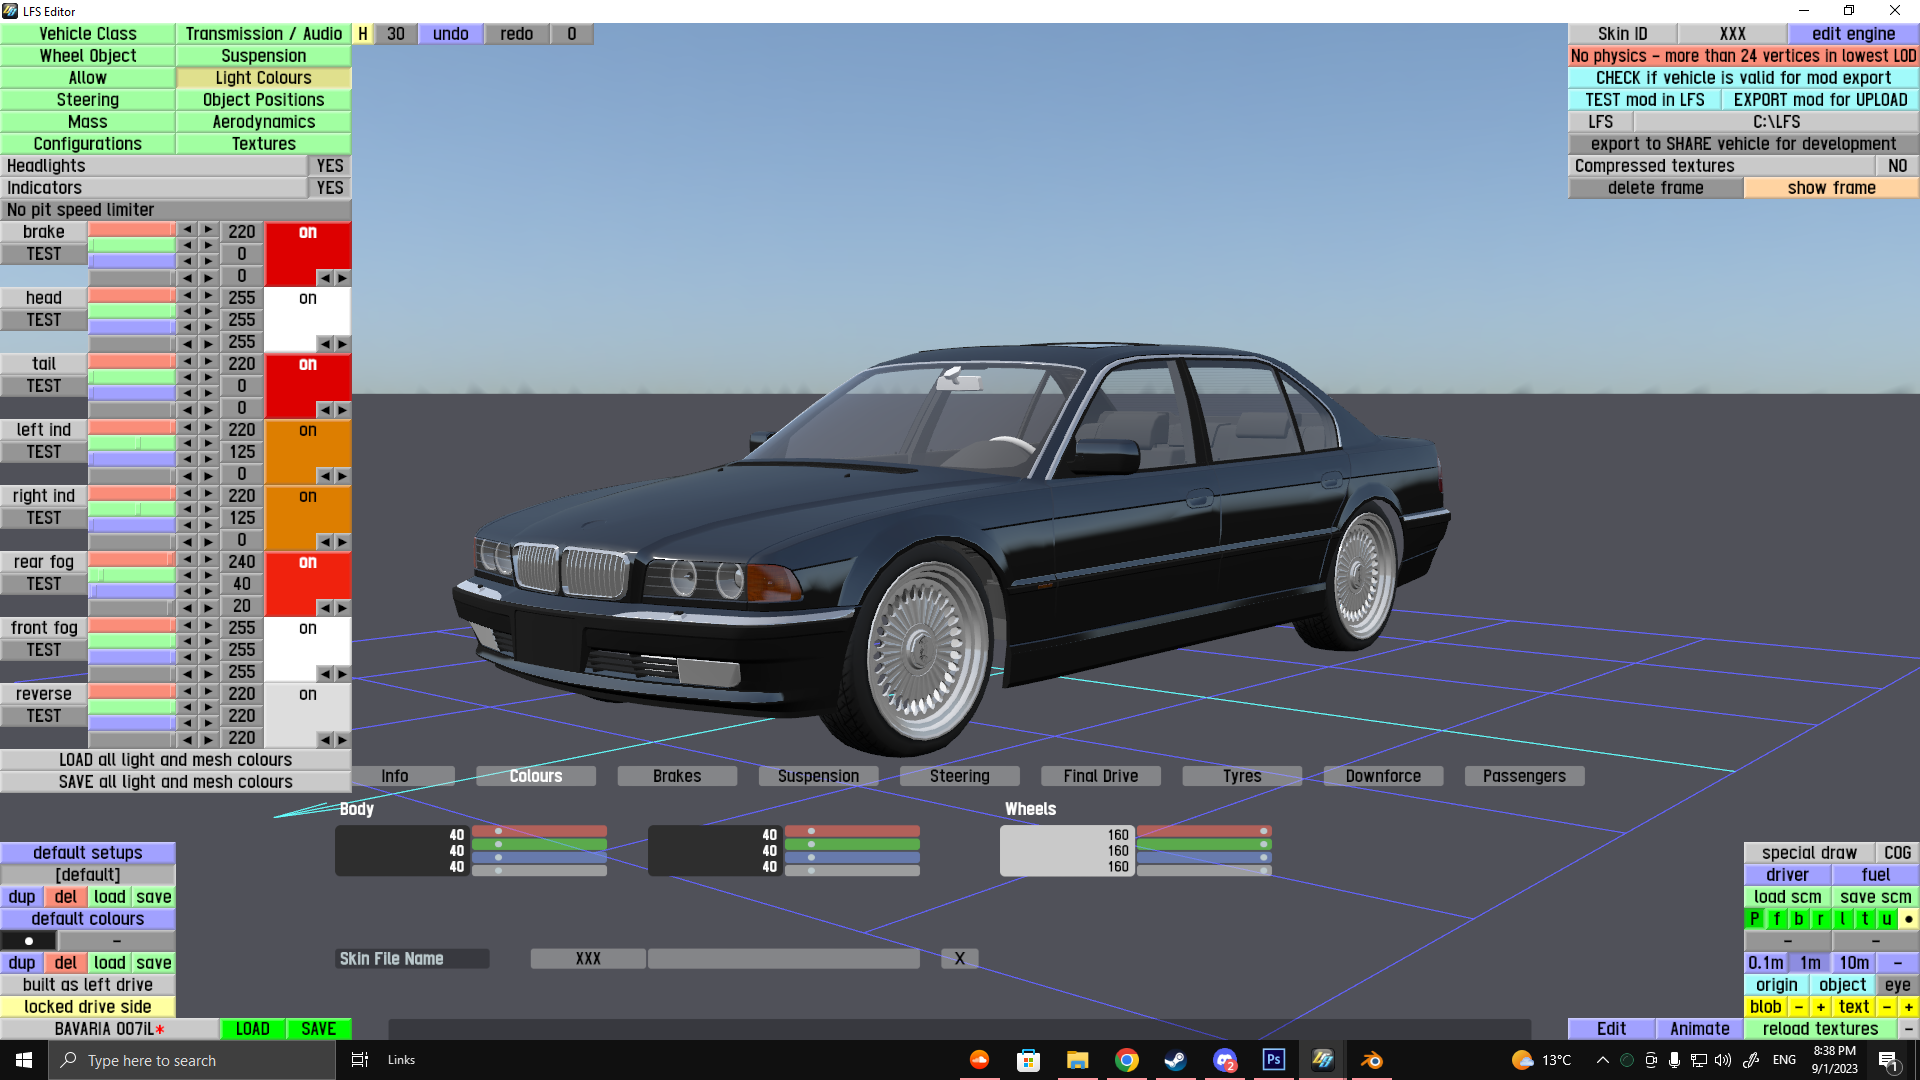
Task: Switch to the Aerodynamics section
Action: click(263, 122)
